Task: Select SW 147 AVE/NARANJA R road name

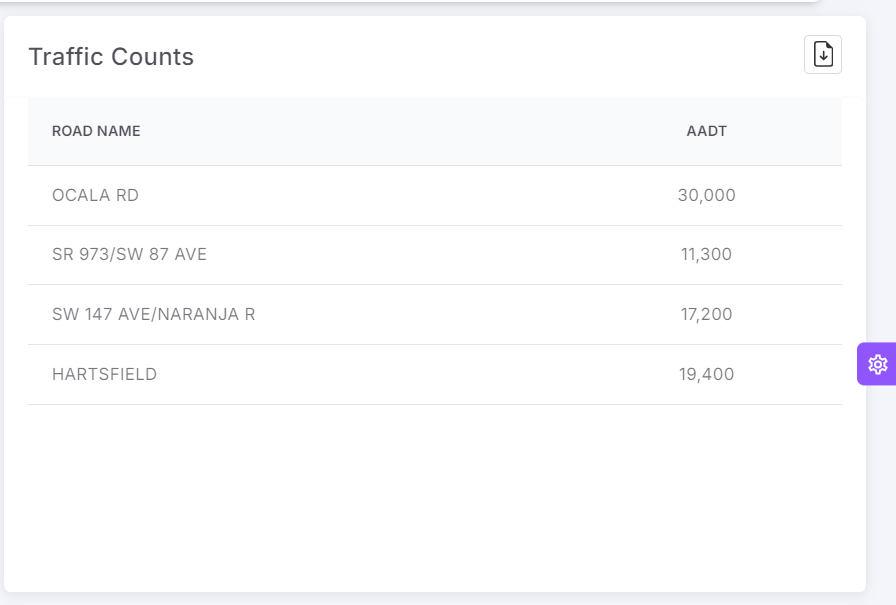Action: [x=153, y=314]
